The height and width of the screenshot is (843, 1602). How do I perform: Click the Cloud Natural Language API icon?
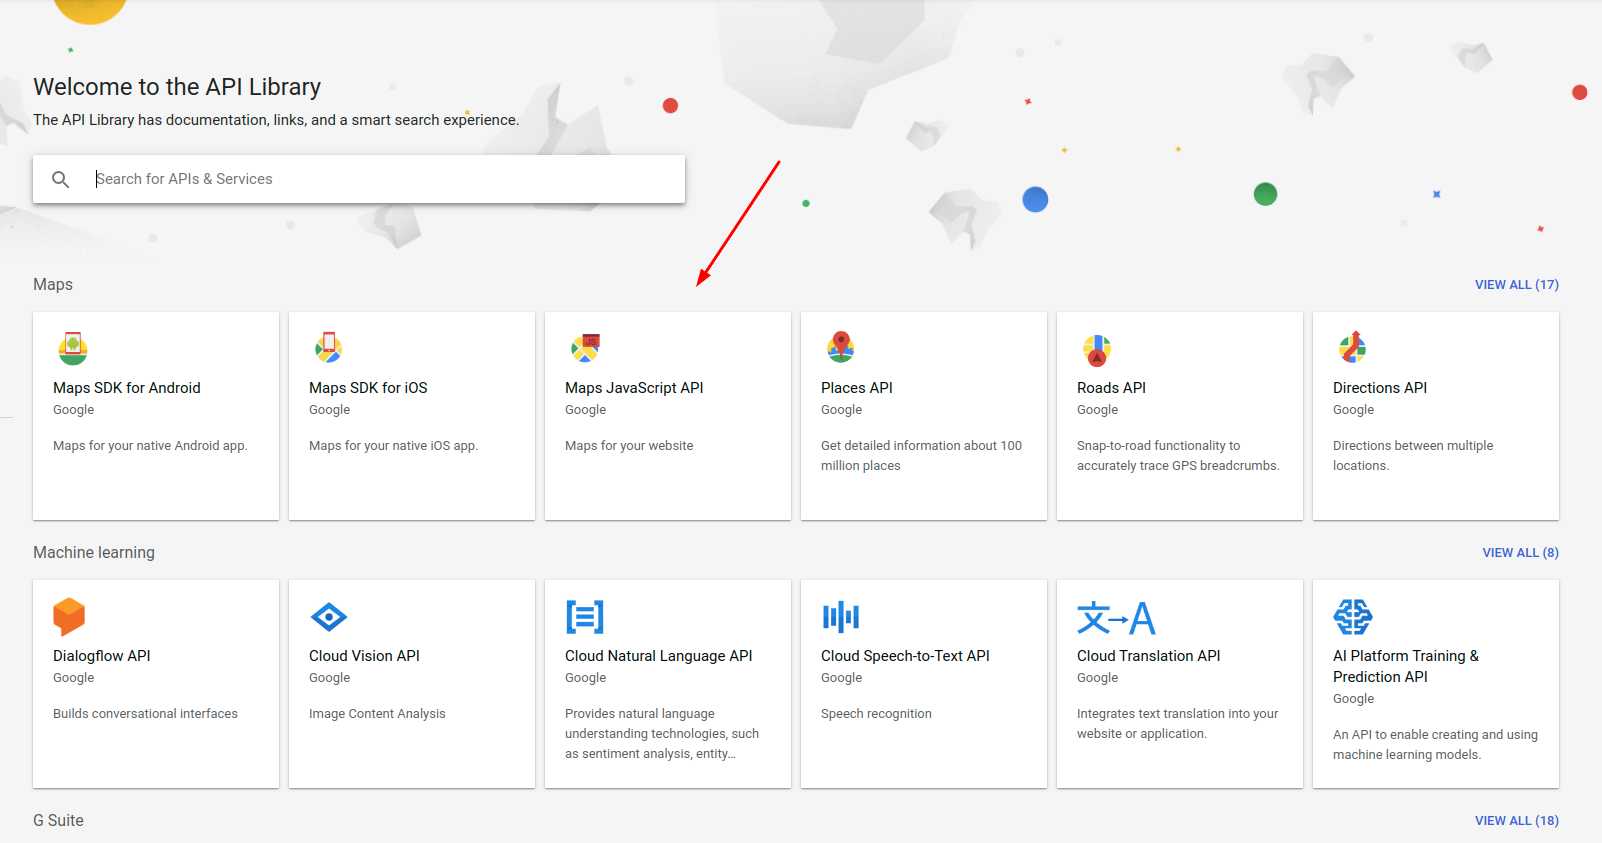point(585,617)
